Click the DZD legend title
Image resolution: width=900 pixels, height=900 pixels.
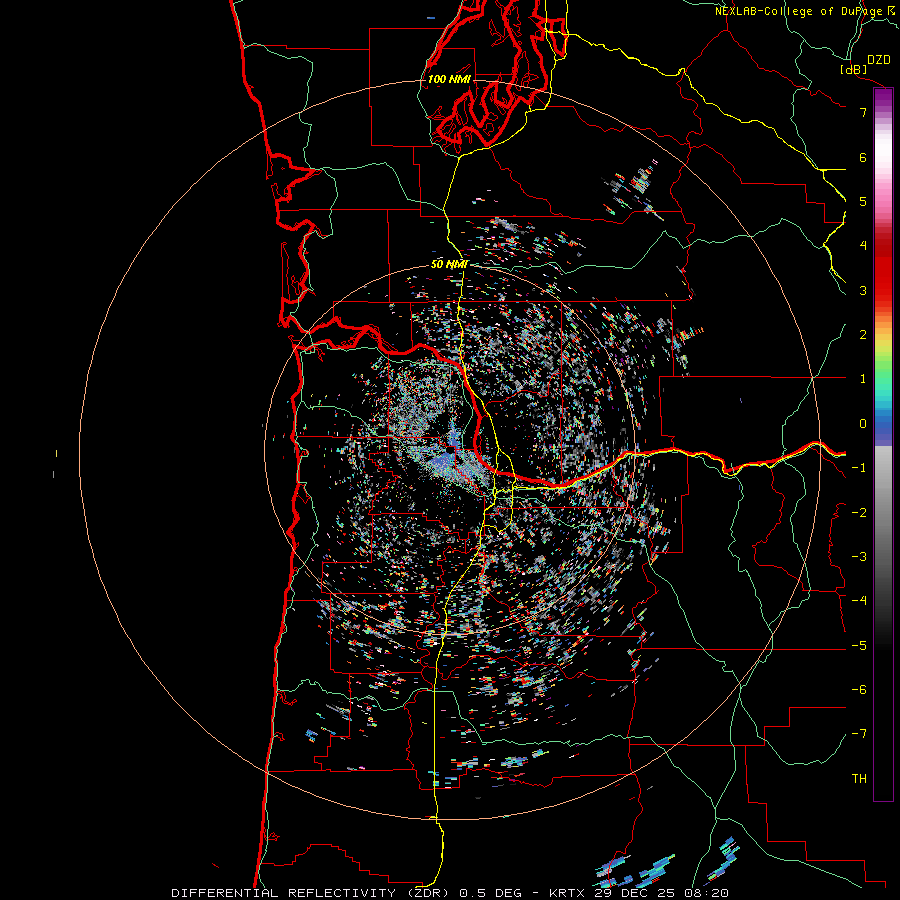(879, 60)
